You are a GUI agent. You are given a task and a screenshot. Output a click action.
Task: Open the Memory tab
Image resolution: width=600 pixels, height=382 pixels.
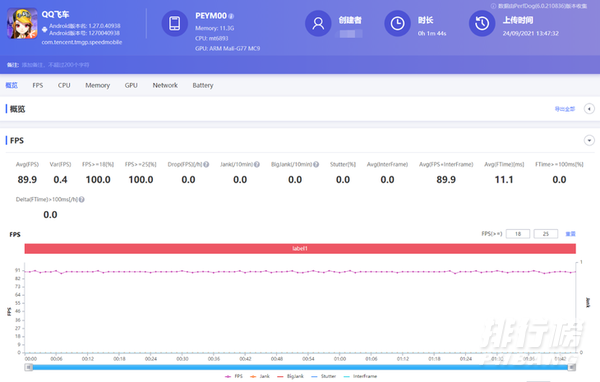(x=98, y=85)
